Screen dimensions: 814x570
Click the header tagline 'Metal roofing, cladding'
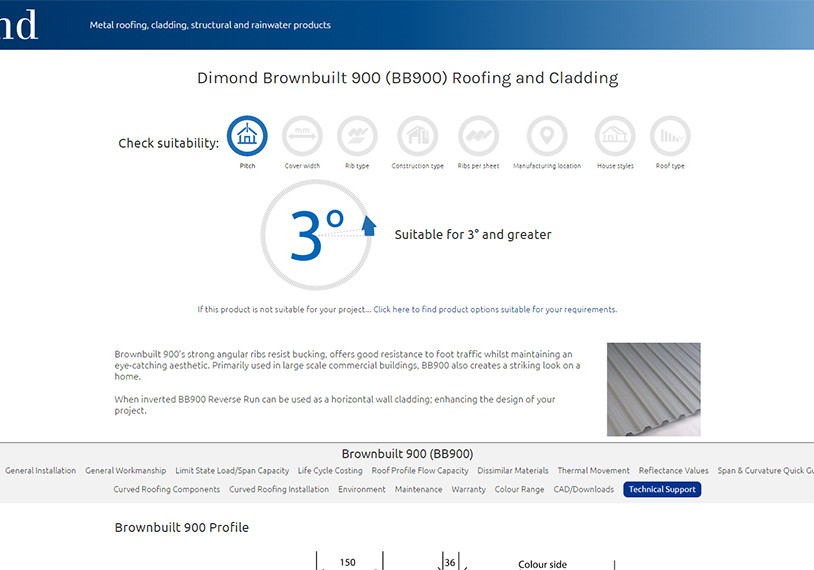click(210, 25)
